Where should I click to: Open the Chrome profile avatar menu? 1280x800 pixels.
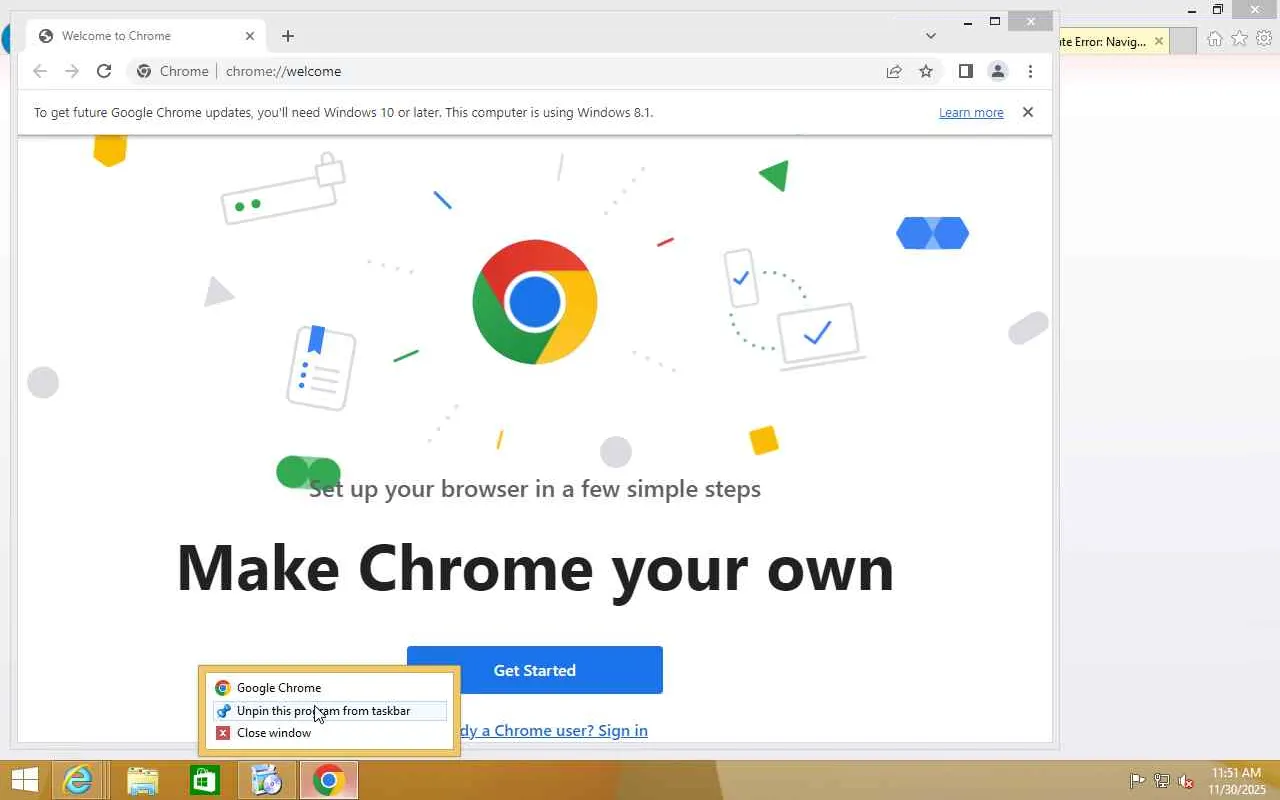(x=997, y=71)
